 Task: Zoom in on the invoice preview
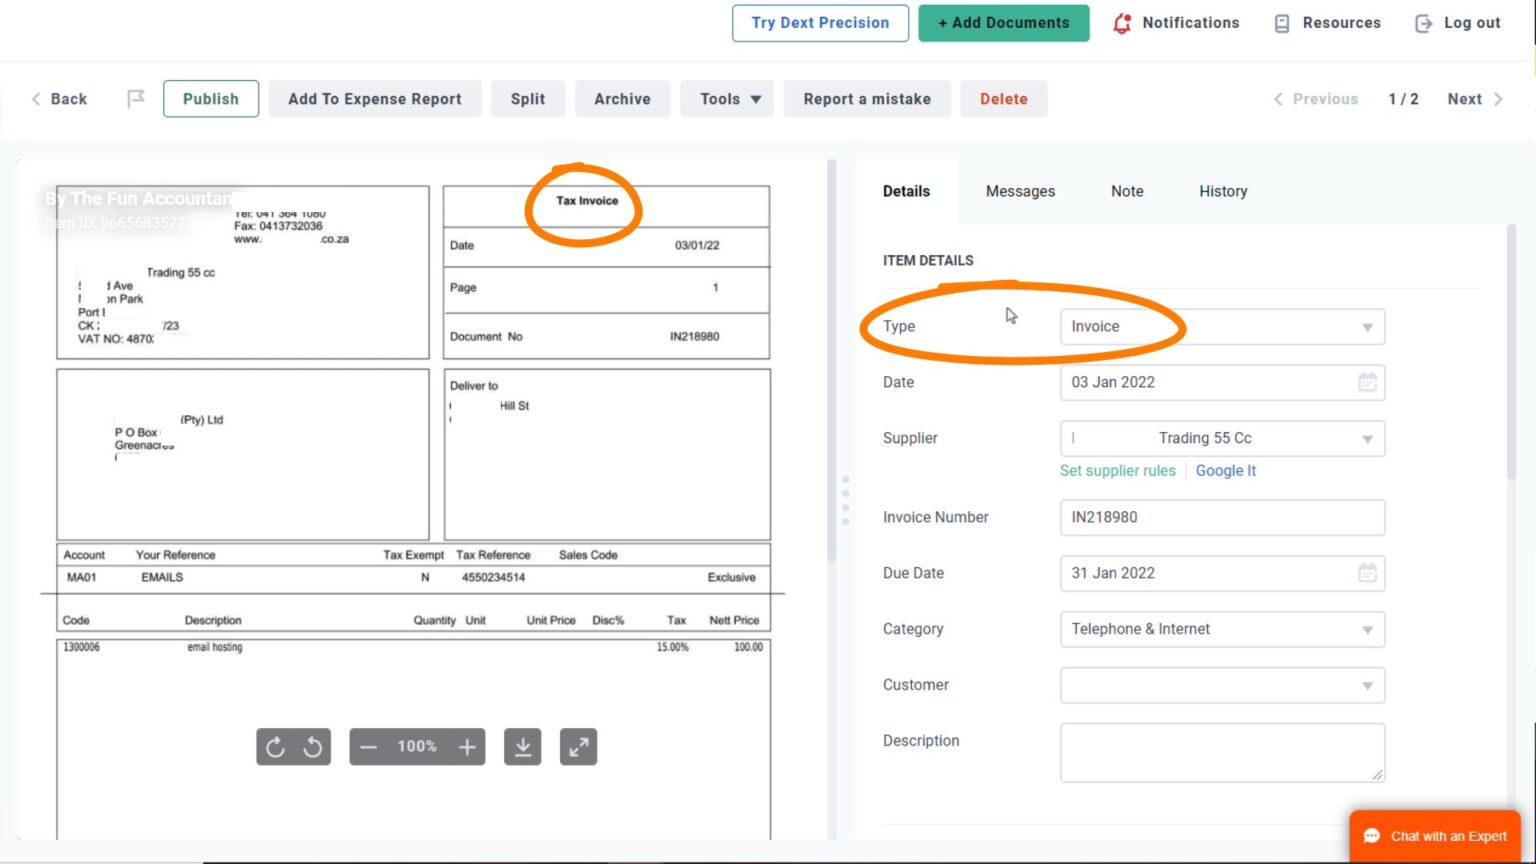click(x=467, y=746)
